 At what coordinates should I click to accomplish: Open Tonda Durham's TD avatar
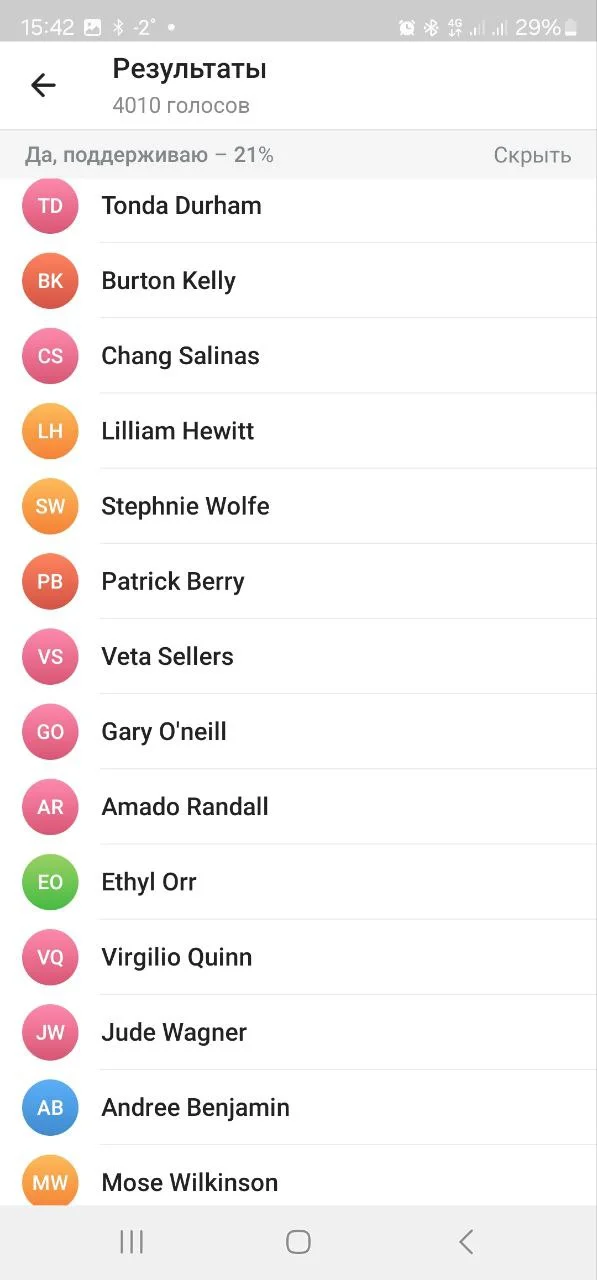(x=50, y=206)
